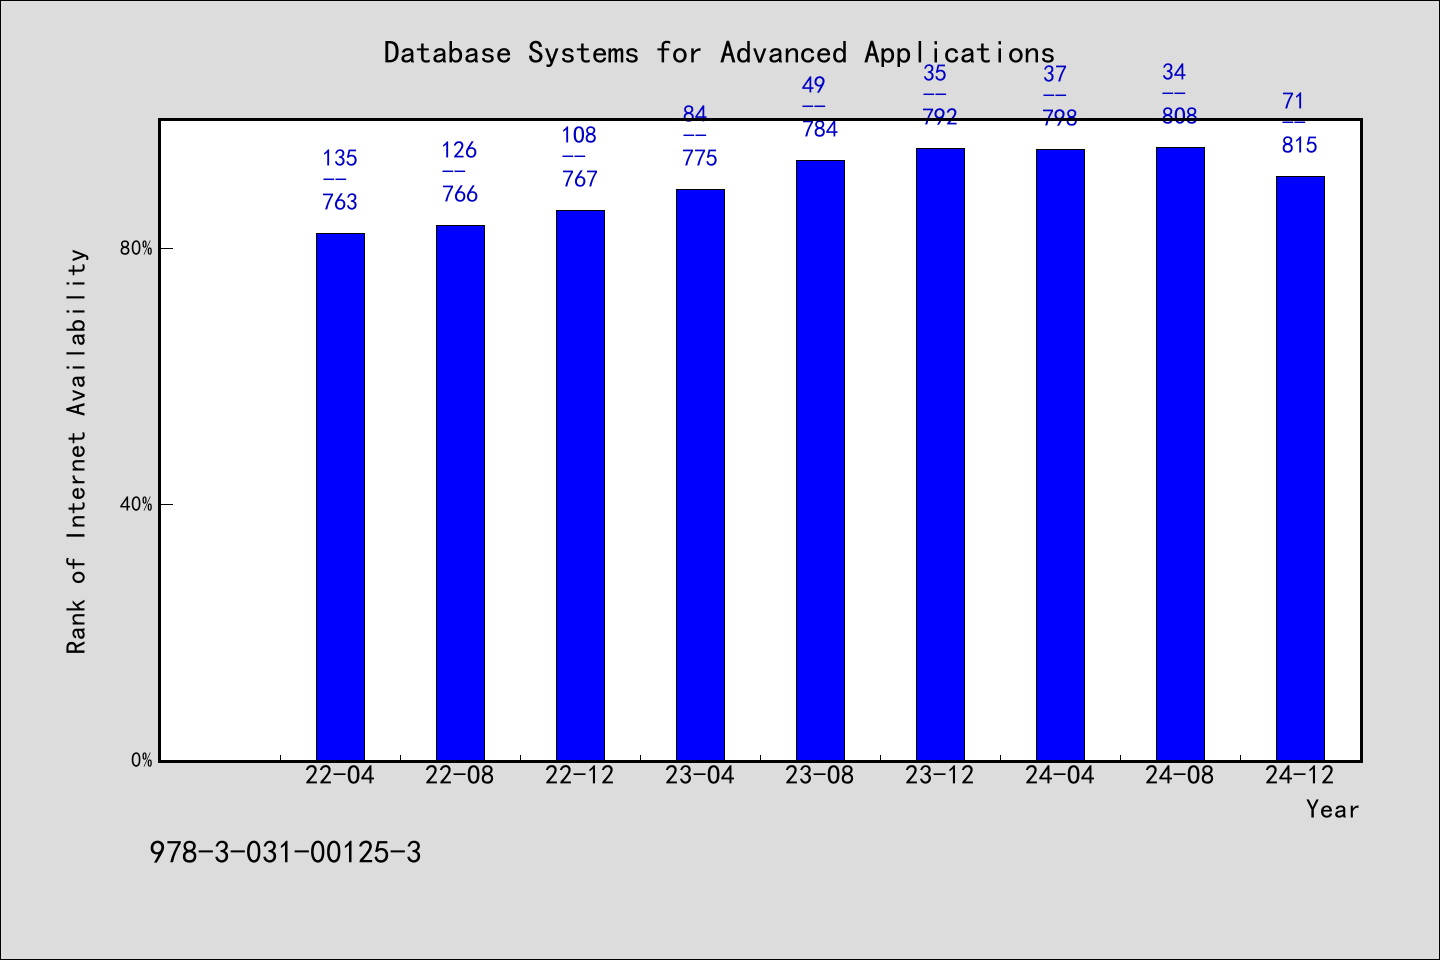Select the blue bar for 22-04
Image resolution: width=1440 pixels, height=960 pixels.
click(x=340, y=496)
